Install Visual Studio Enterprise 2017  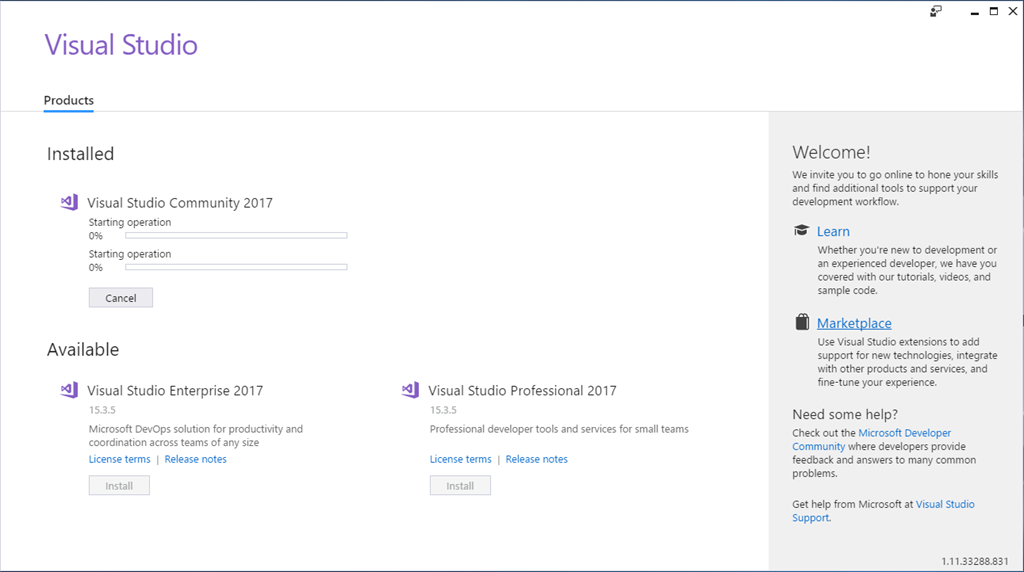(119, 486)
